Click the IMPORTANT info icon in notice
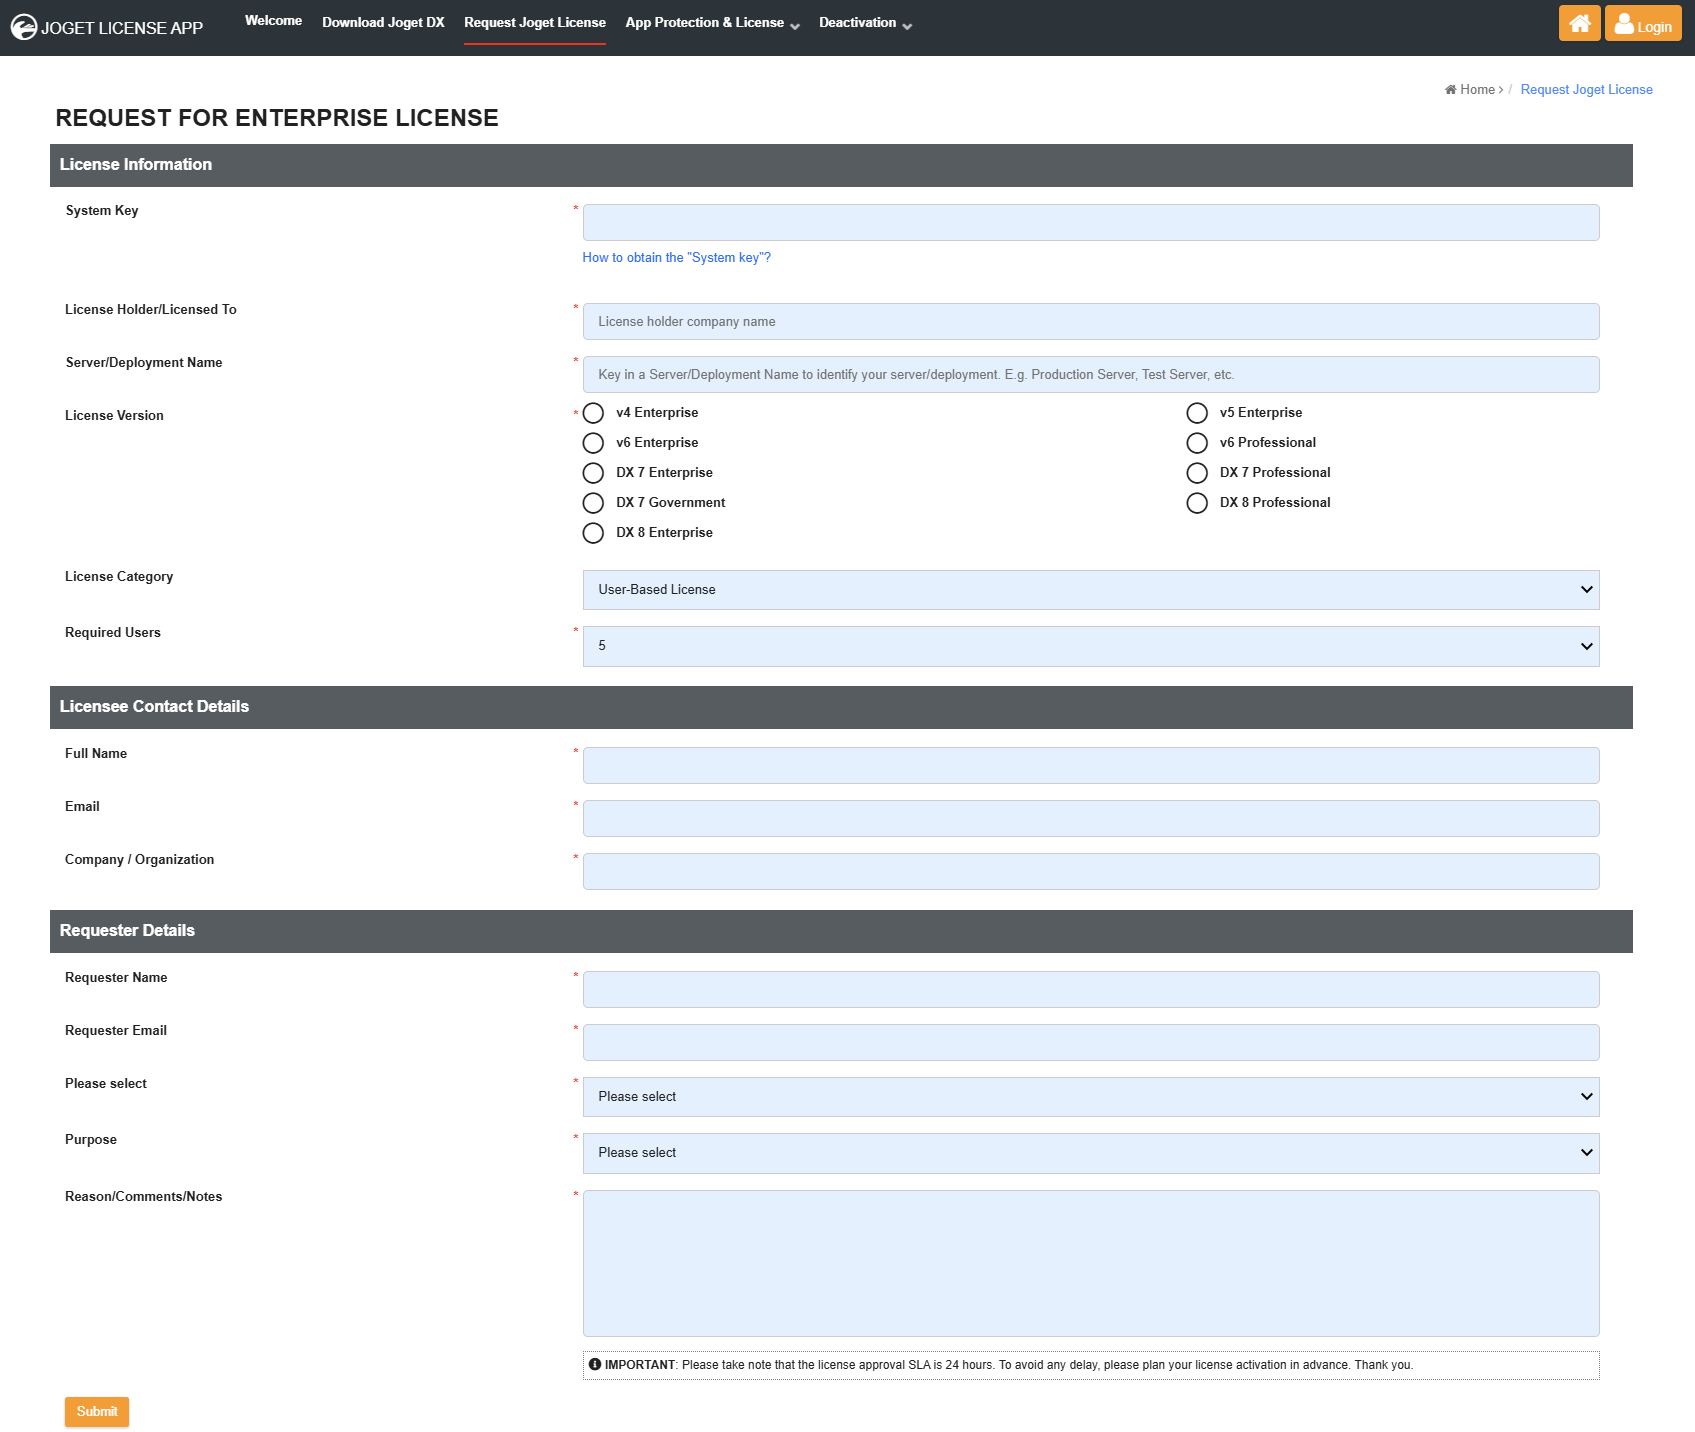 595,1364
